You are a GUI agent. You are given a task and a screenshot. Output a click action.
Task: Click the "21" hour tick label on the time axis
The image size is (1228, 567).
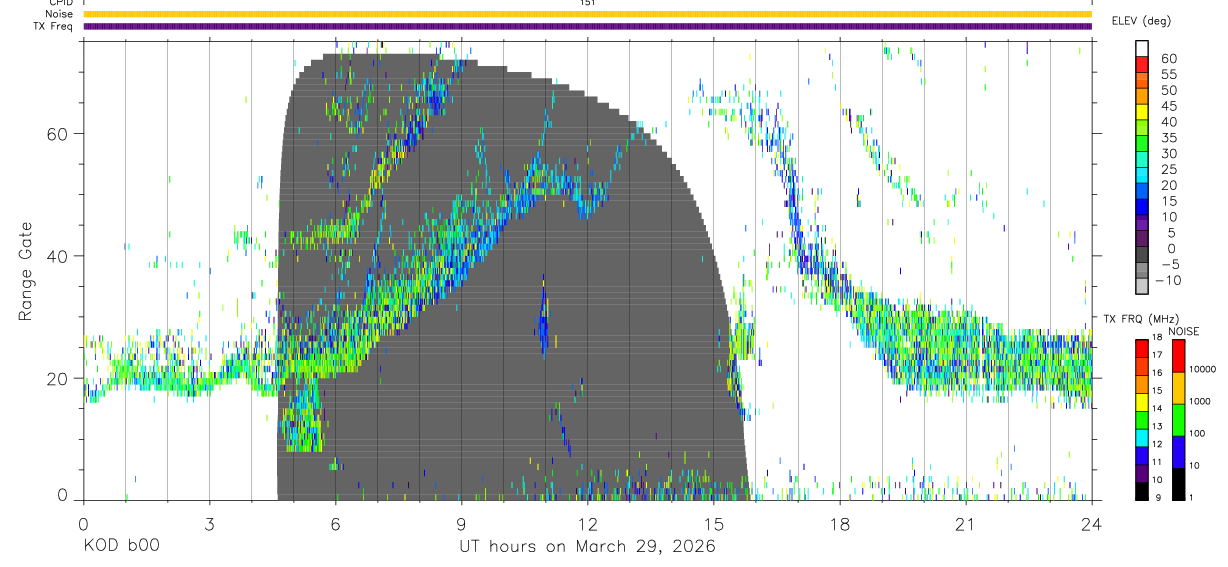tap(965, 525)
